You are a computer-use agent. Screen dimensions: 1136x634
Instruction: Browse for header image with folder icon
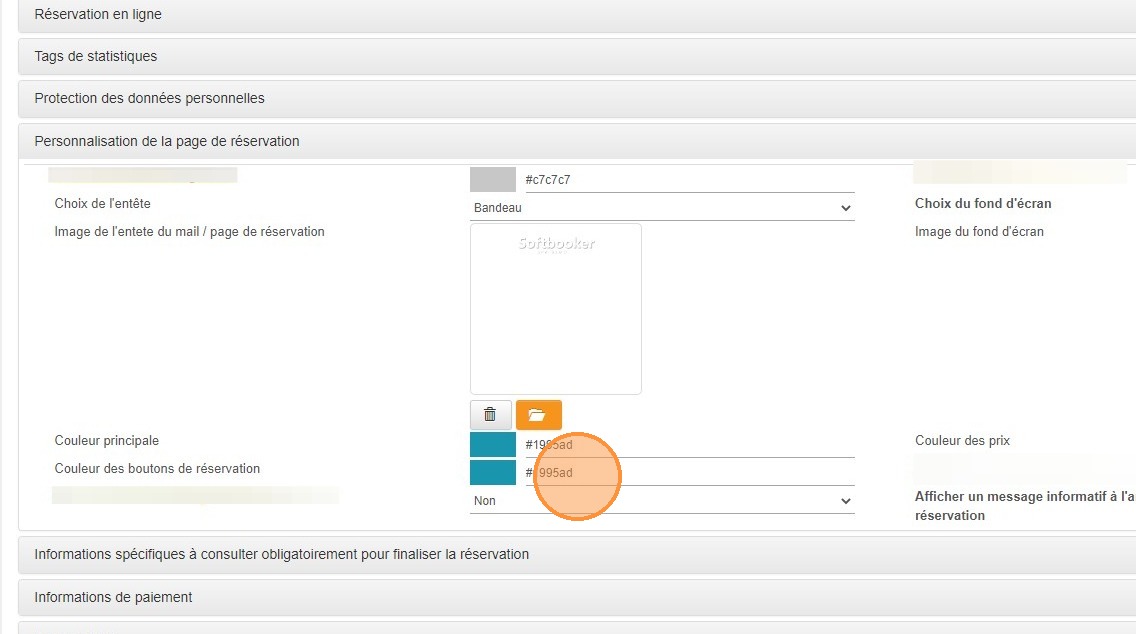(538, 414)
